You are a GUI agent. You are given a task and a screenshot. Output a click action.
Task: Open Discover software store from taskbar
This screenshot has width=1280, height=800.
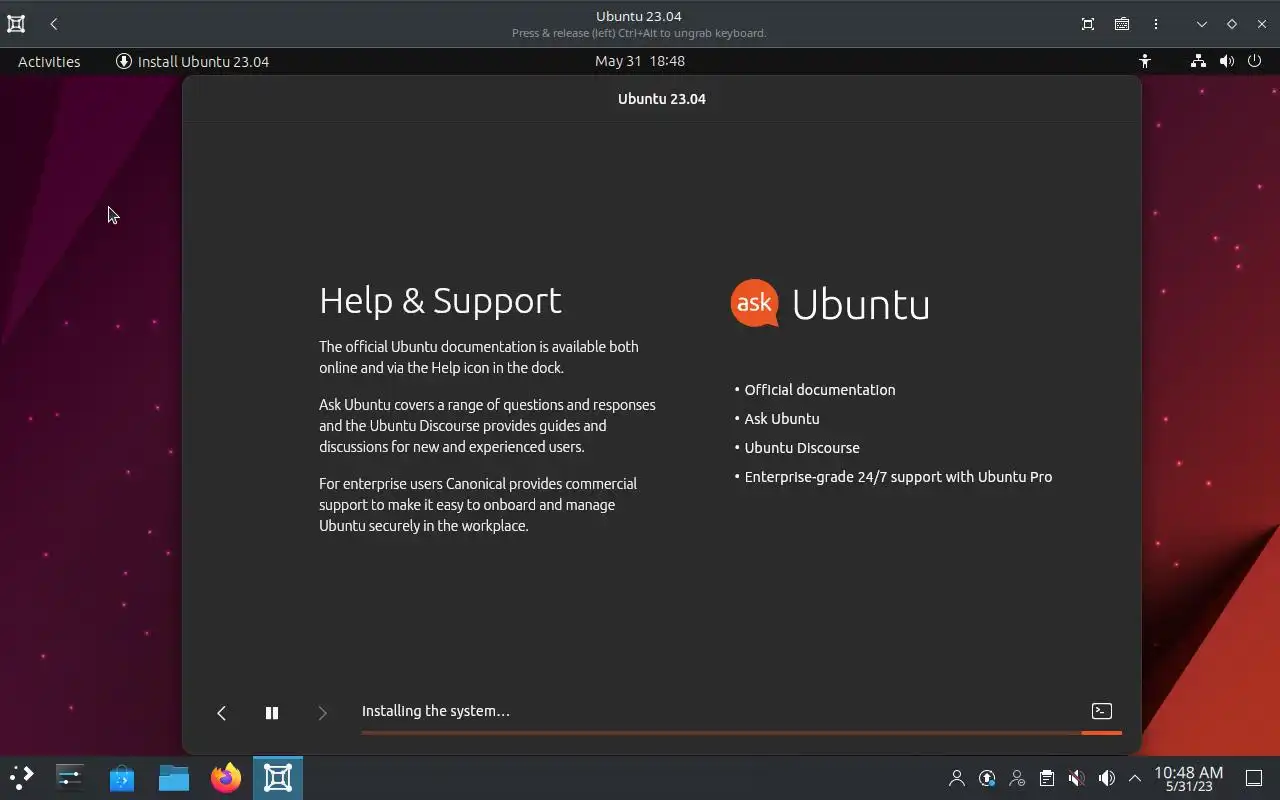[122, 777]
